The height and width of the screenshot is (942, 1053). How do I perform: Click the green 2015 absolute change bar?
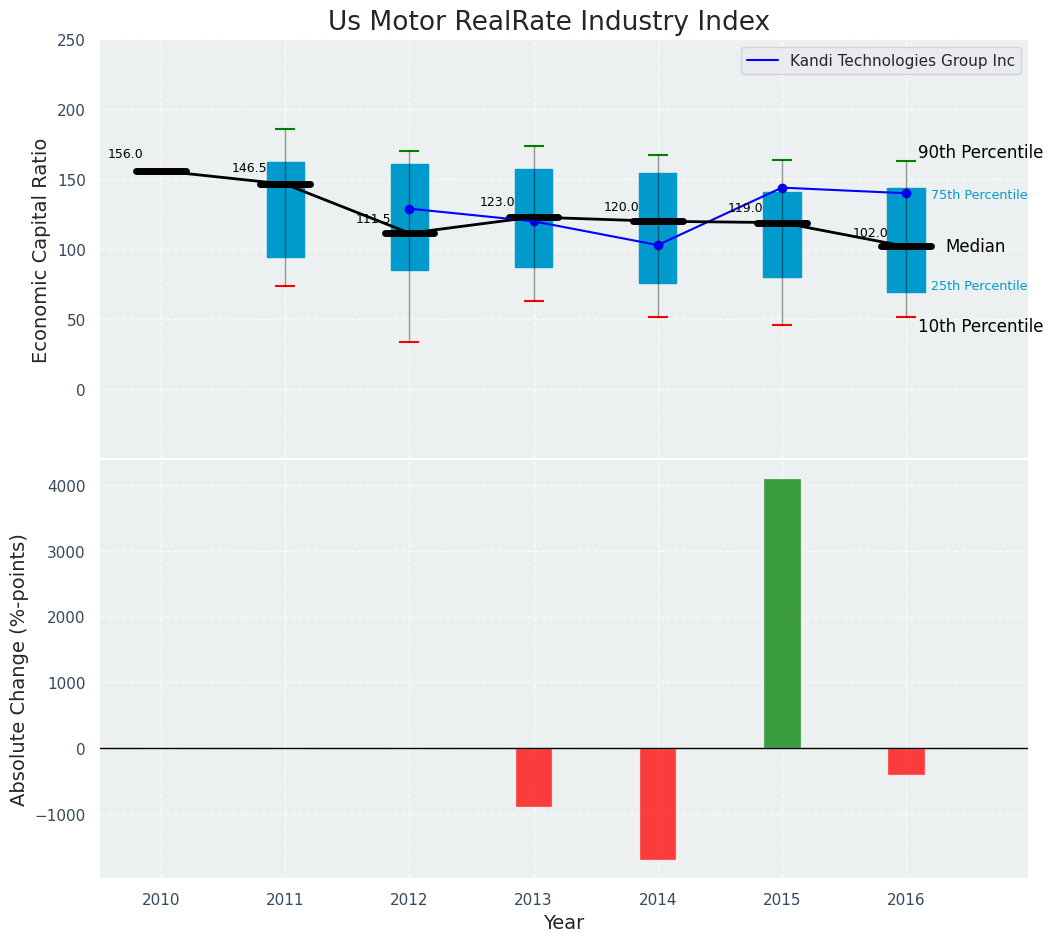pos(782,613)
